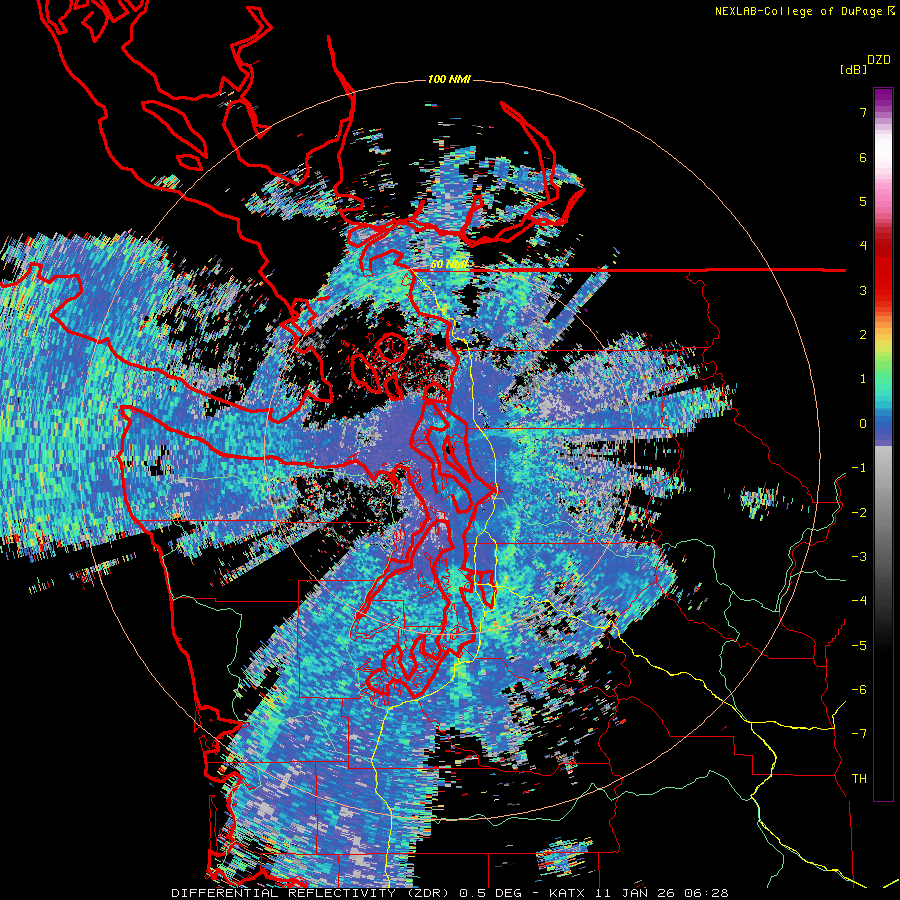Click the -1 scale tick label
The height and width of the screenshot is (900, 900).
pos(859,468)
